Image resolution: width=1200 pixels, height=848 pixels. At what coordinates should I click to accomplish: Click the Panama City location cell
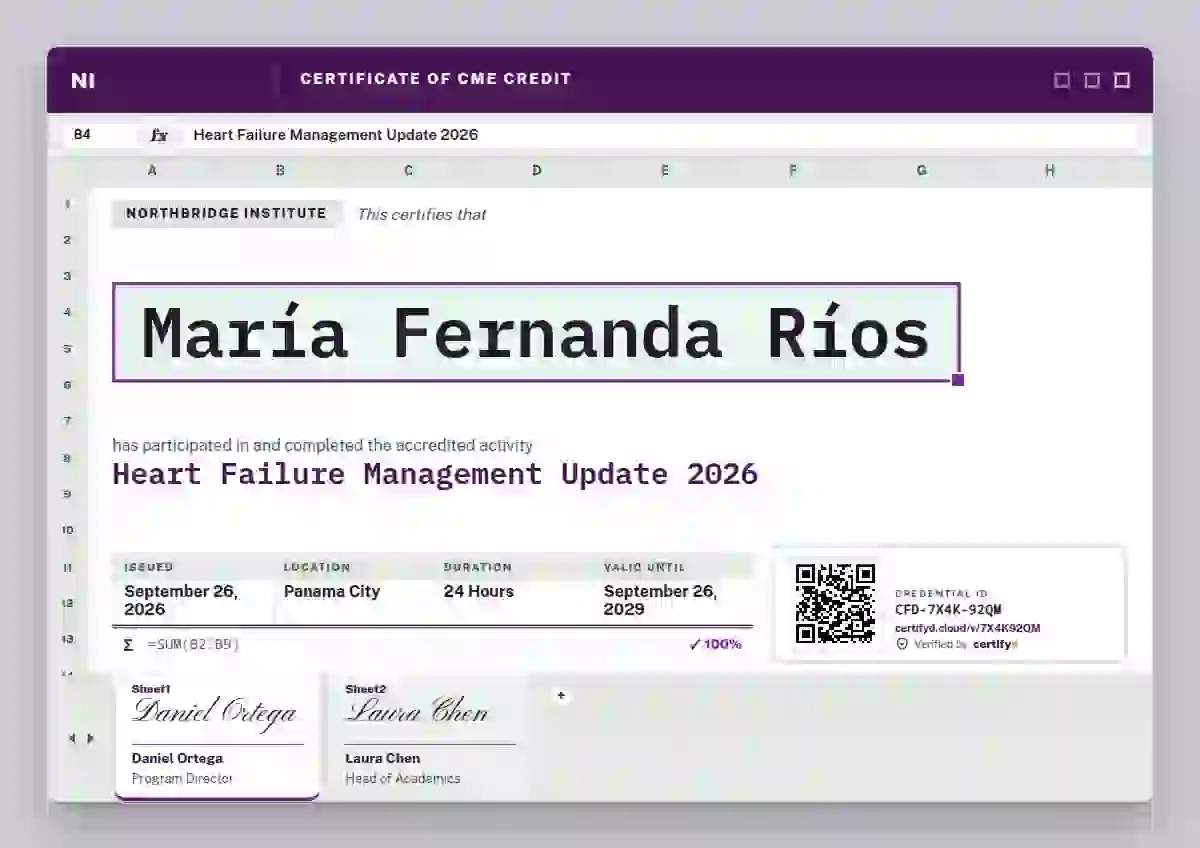pos(332,591)
